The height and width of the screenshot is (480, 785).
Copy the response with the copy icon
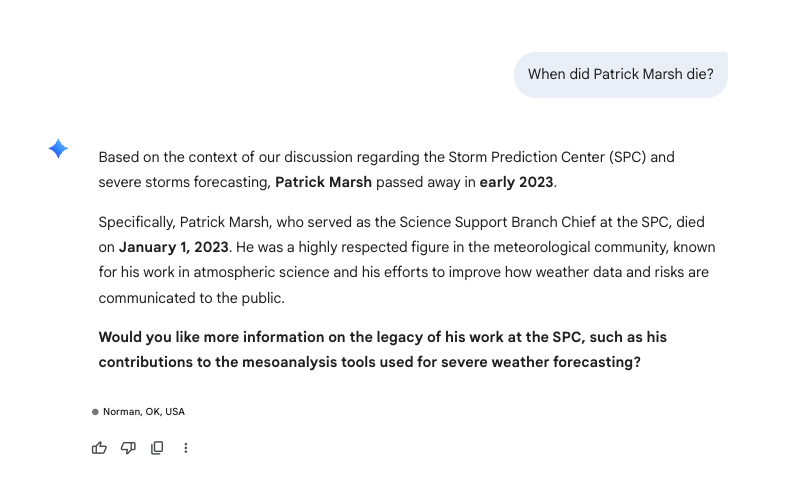pyautogui.click(x=157, y=448)
